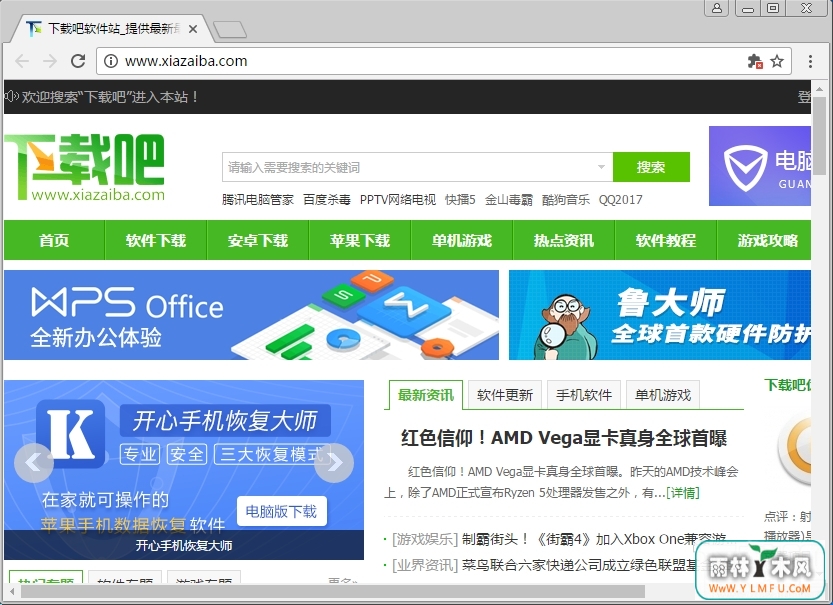Open 安卓下载 navigation item
The image size is (833, 605).
258,240
